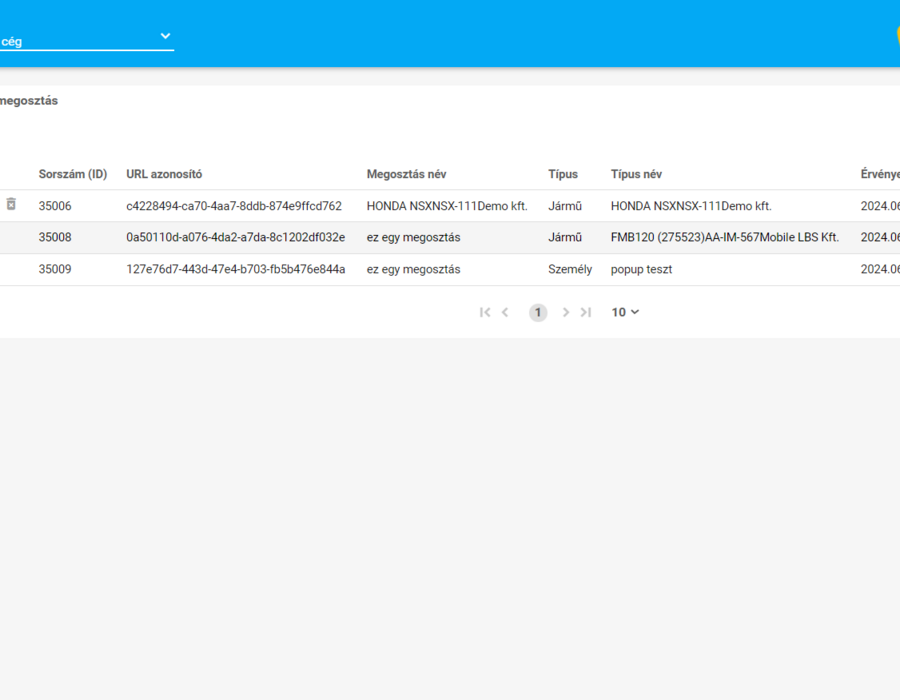Select the ID cell 35008
The width and height of the screenshot is (900, 700).
[55, 238]
